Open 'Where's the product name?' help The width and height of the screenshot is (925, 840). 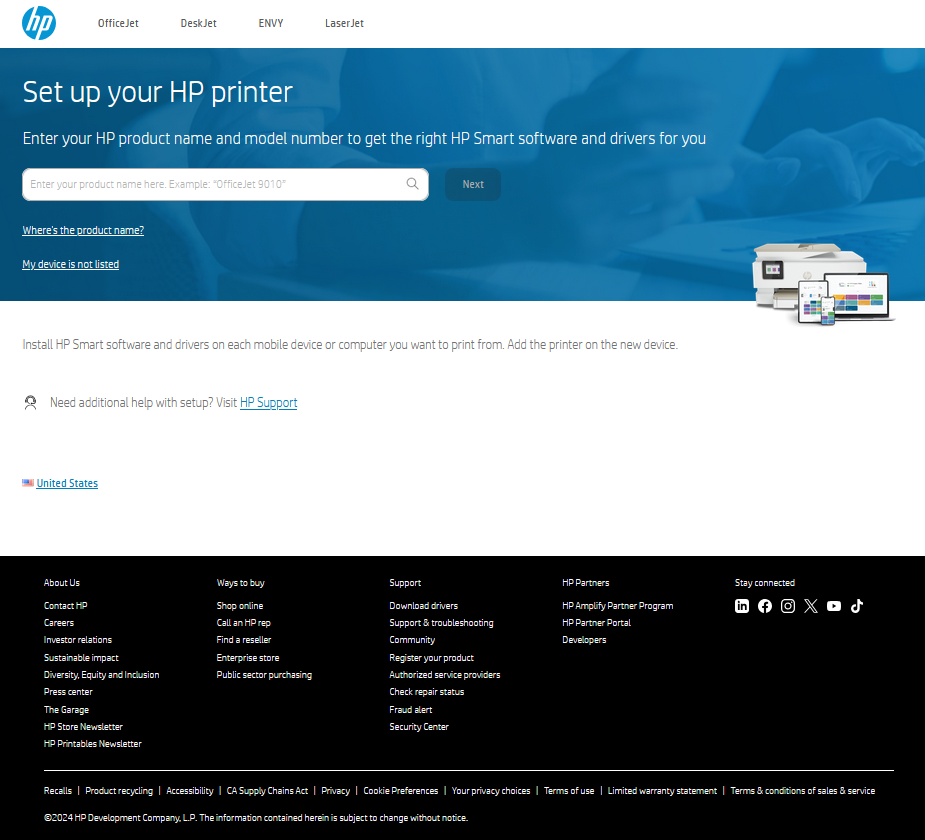83,230
